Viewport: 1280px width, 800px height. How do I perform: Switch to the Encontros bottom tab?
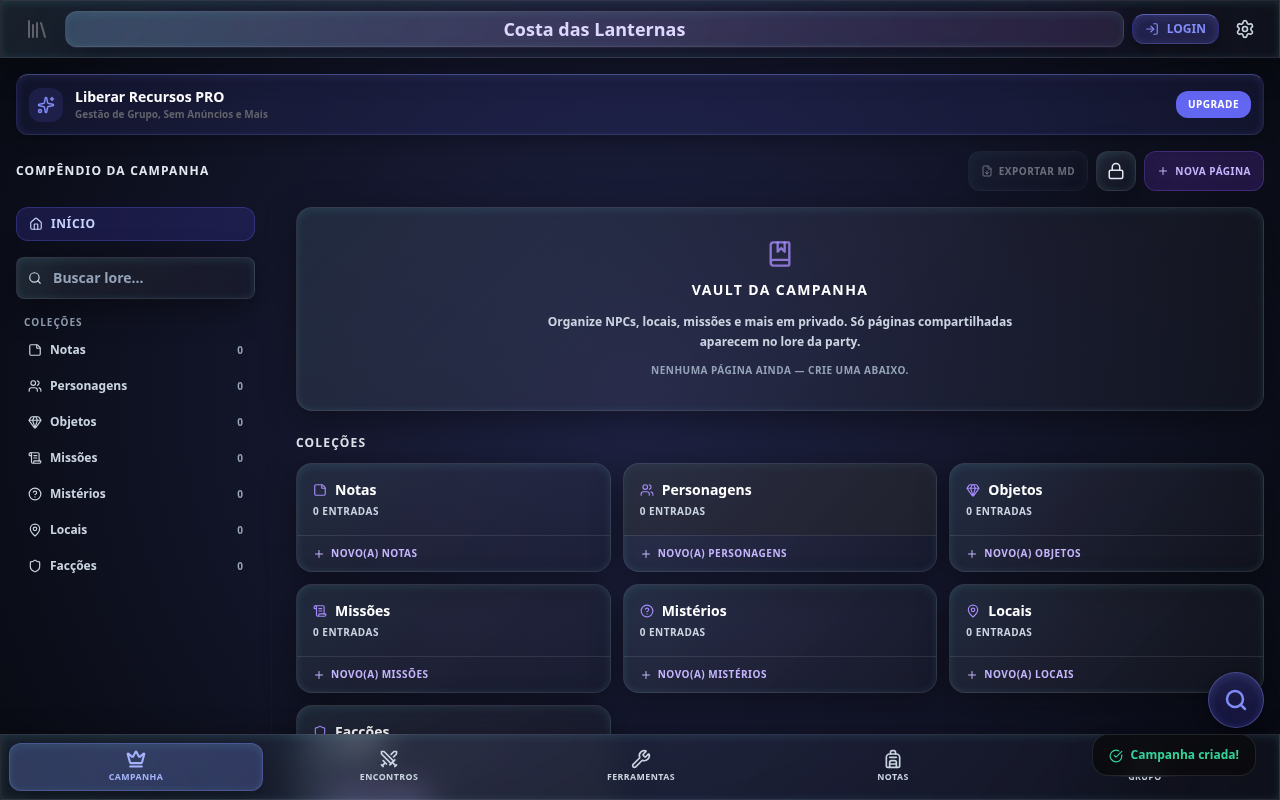[x=389, y=767]
